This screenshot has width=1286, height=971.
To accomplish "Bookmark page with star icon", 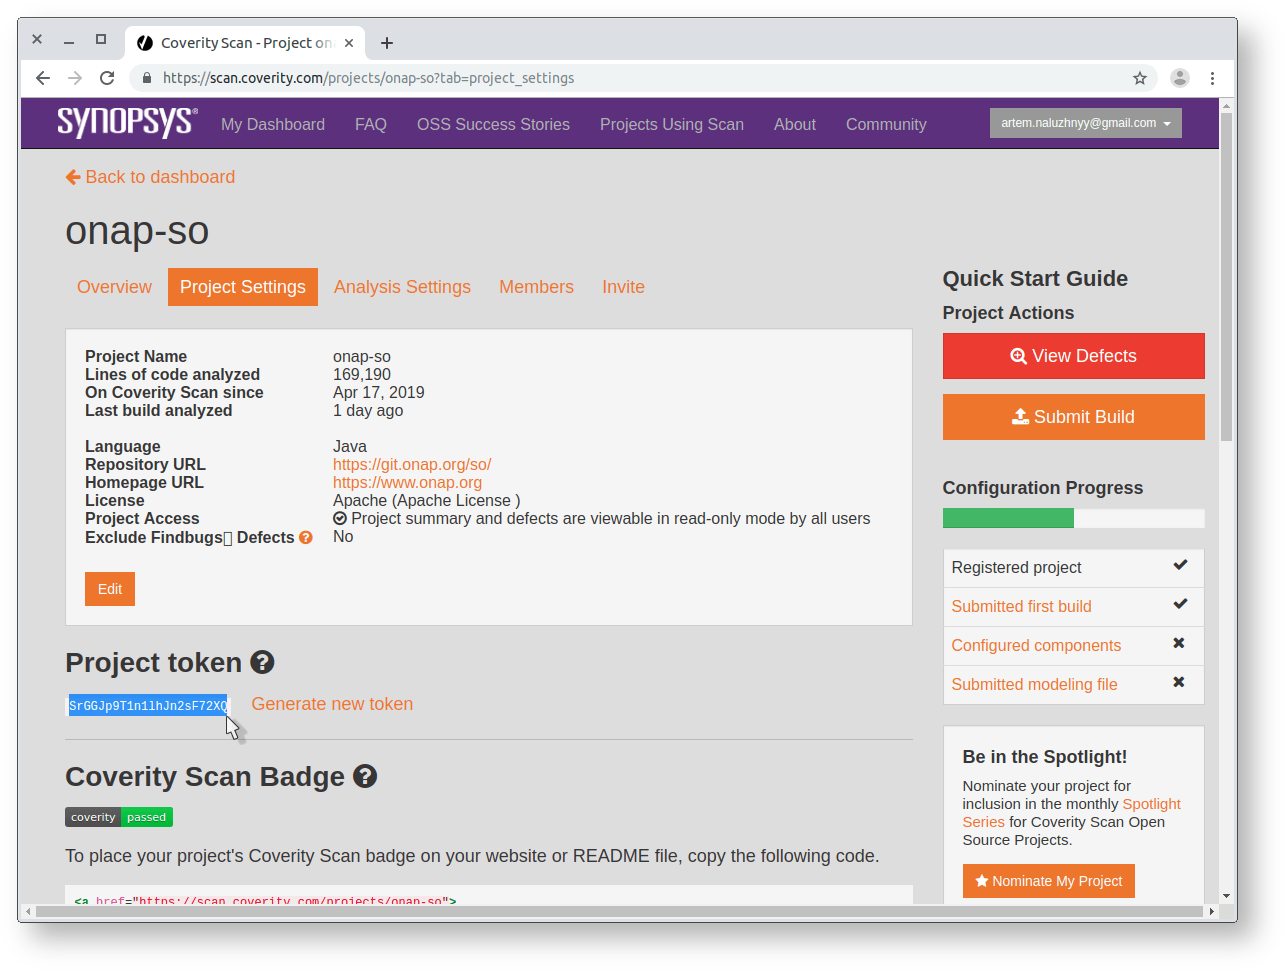I will (x=1139, y=78).
